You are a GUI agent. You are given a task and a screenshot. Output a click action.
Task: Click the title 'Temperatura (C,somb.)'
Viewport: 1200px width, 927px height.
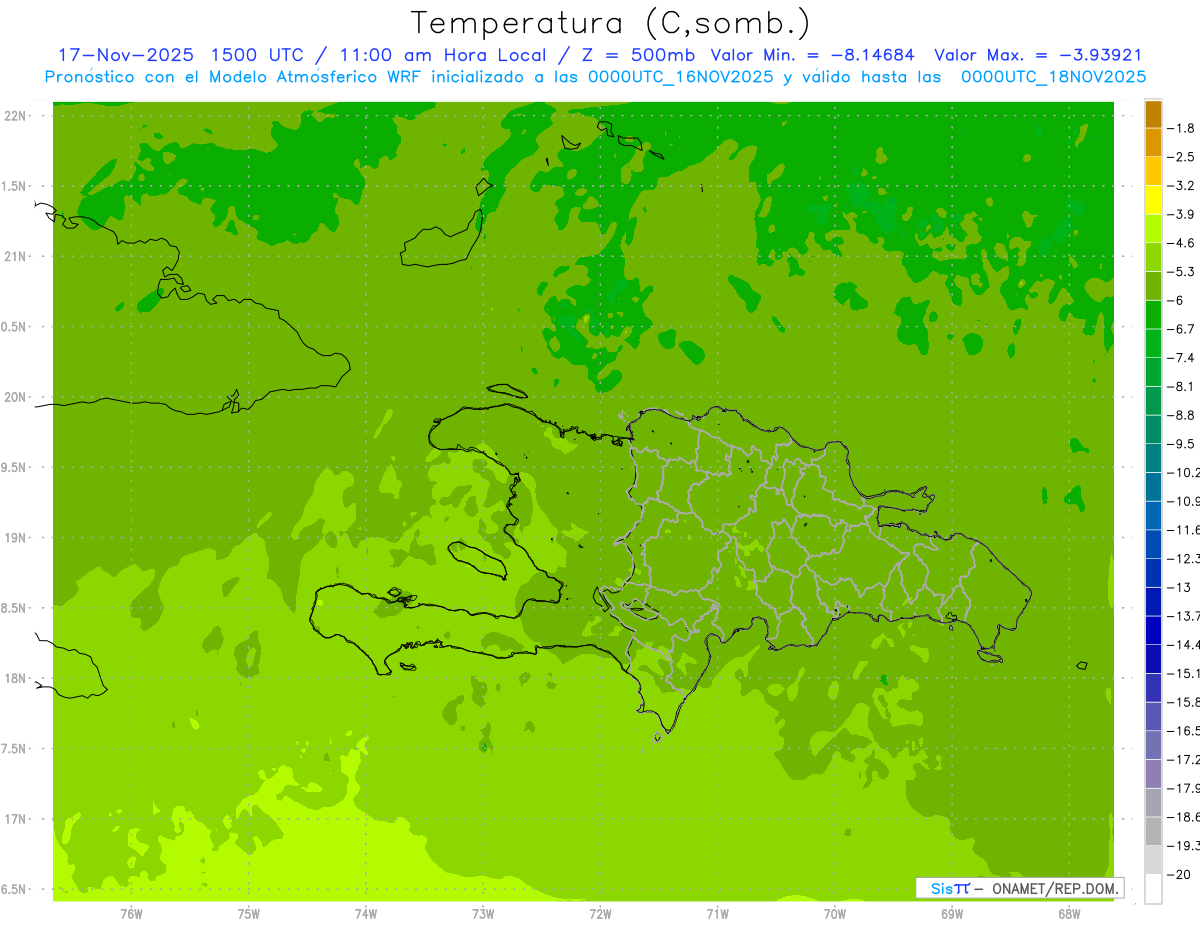pyautogui.click(x=611, y=24)
